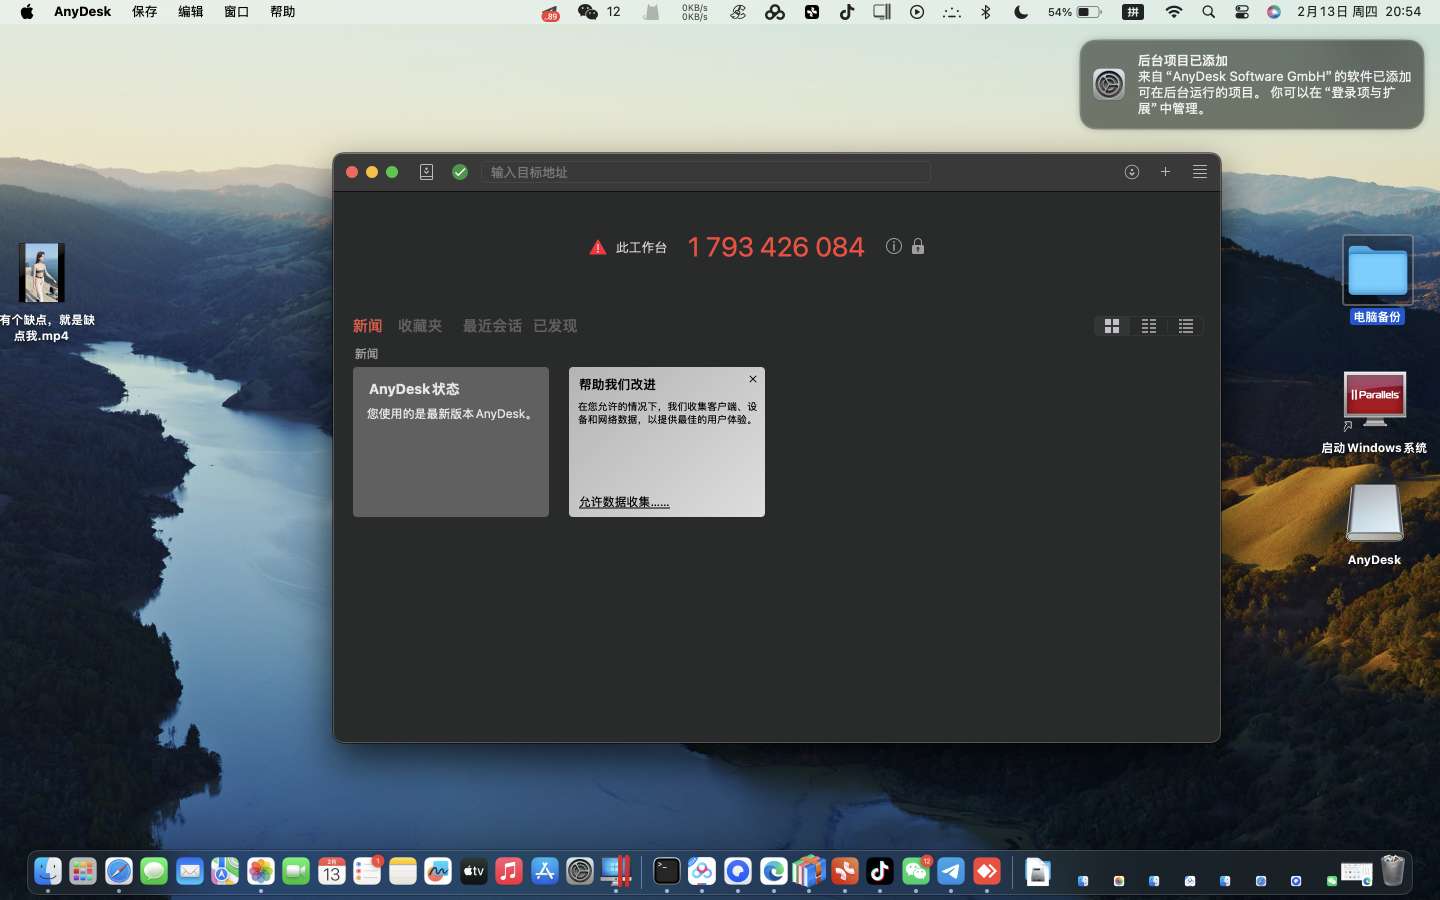Screen dimensions: 1440x900
Task: Open Messages from the Dock
Action: [x=154, y=872]
